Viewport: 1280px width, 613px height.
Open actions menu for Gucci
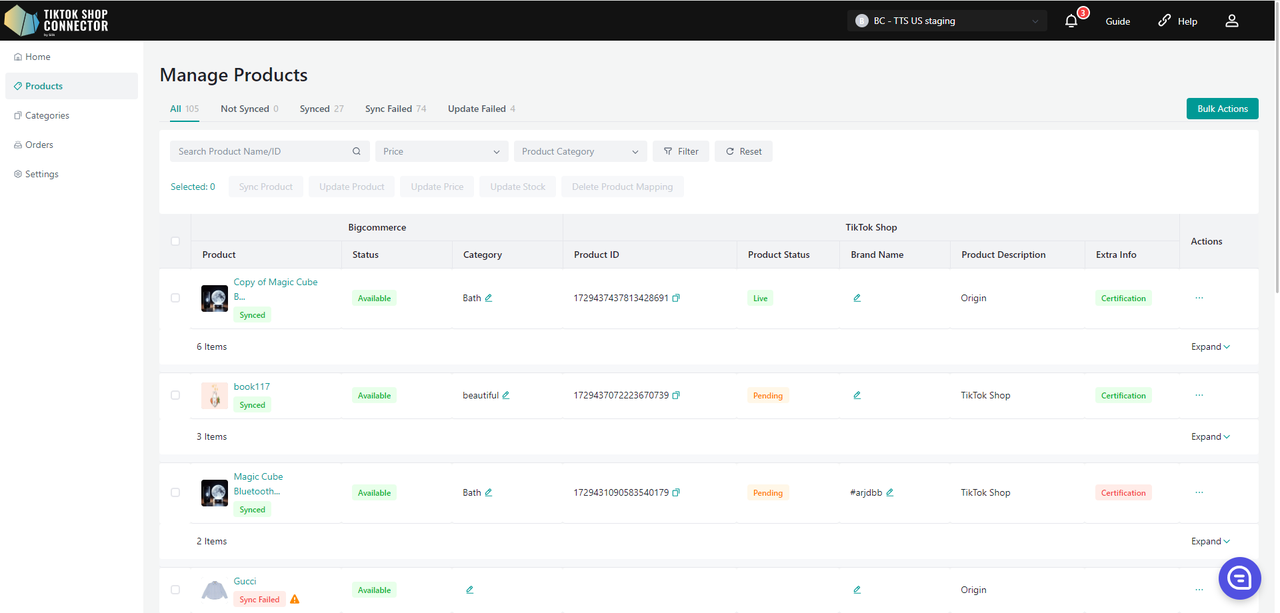1199,590
